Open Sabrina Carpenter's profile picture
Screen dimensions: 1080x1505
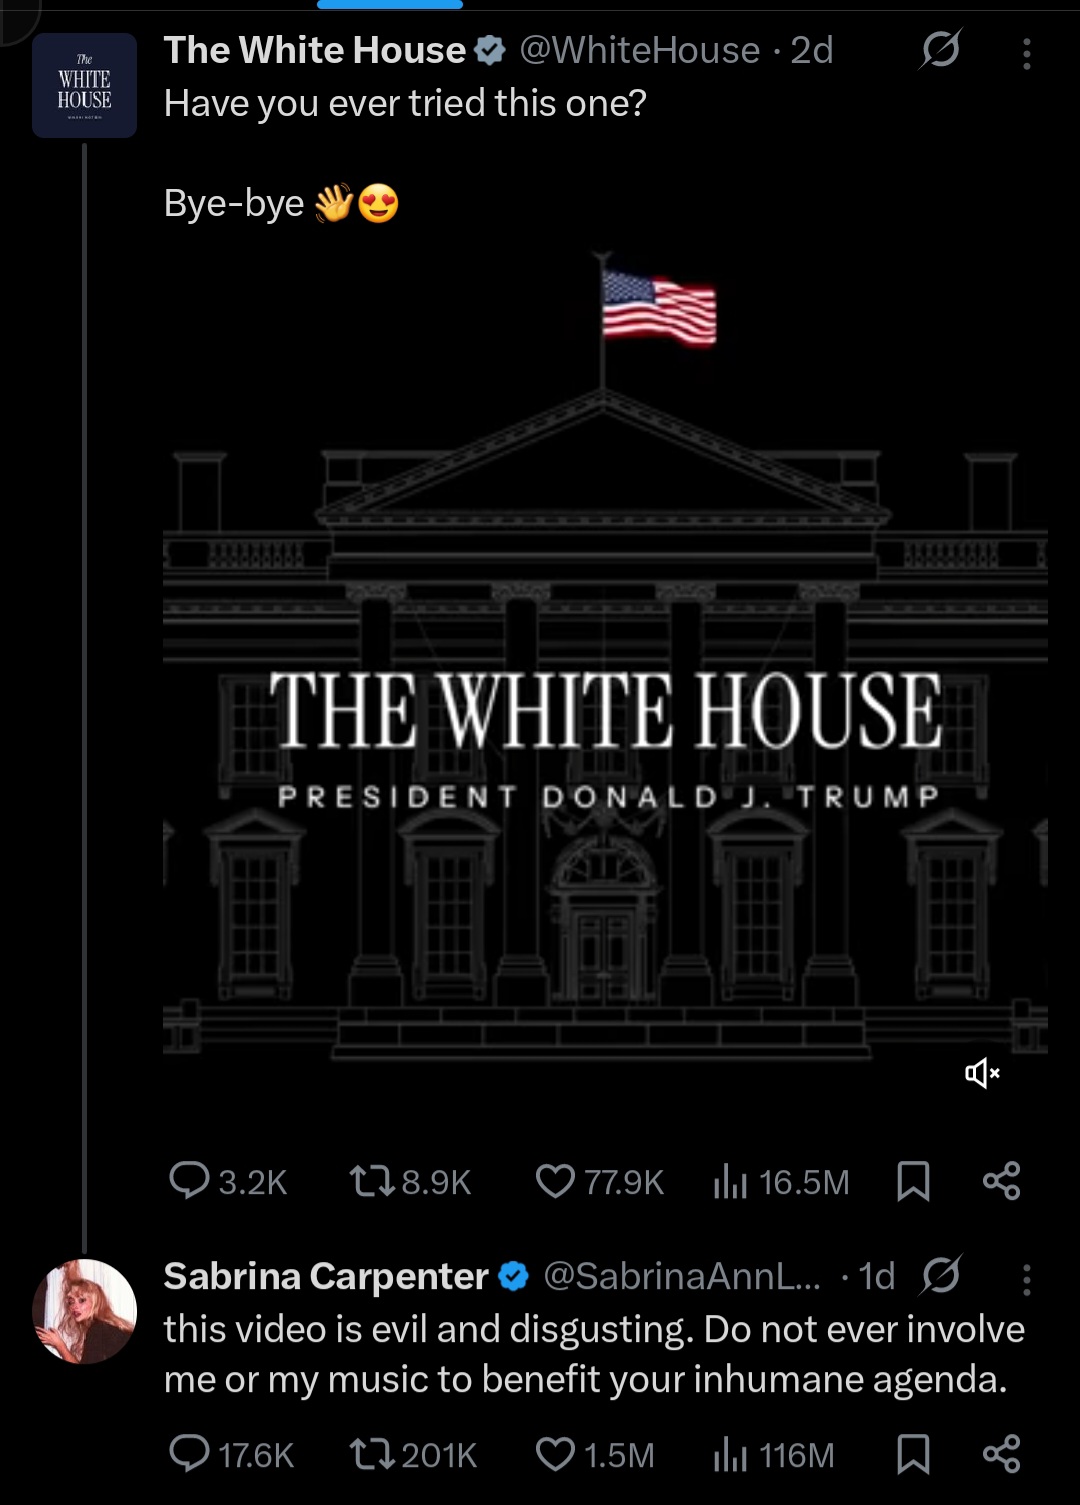[x=85, y=1310]
